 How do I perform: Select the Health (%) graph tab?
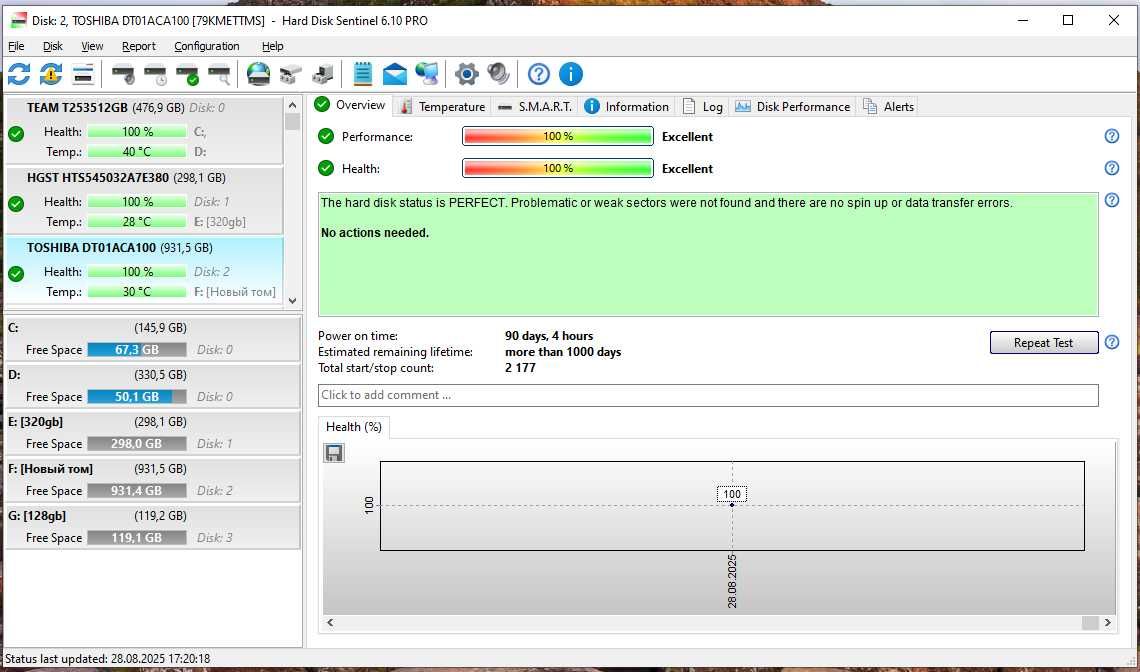click(354, 427)
